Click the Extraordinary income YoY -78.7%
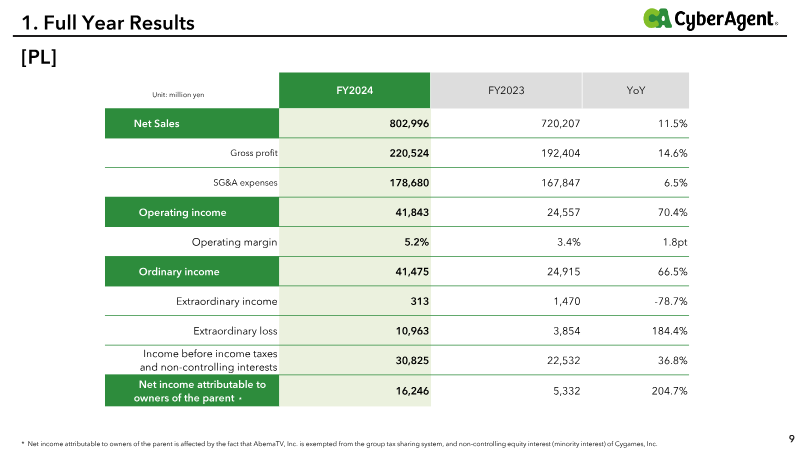 [671, 301]
